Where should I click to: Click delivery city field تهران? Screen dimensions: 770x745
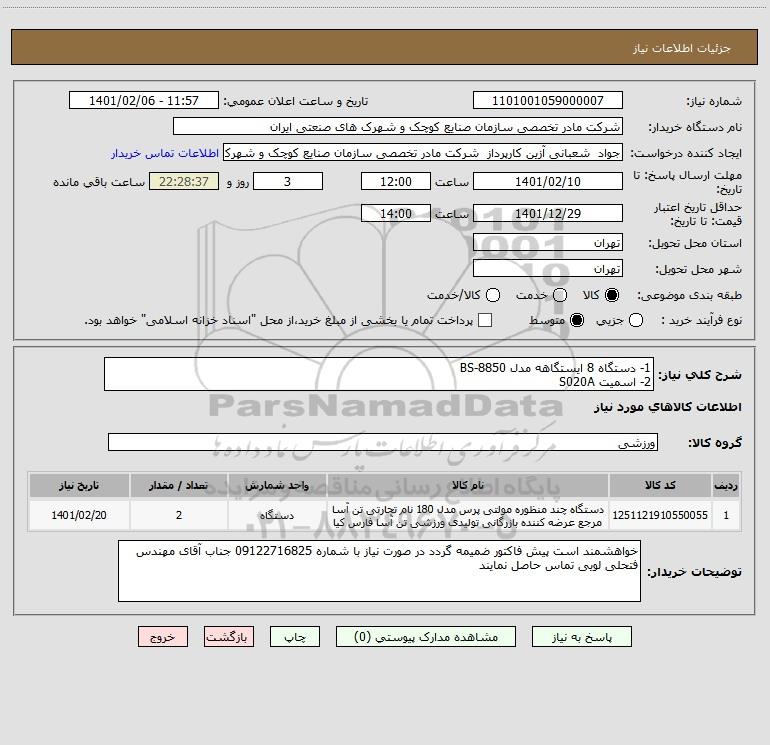point(548,269)
